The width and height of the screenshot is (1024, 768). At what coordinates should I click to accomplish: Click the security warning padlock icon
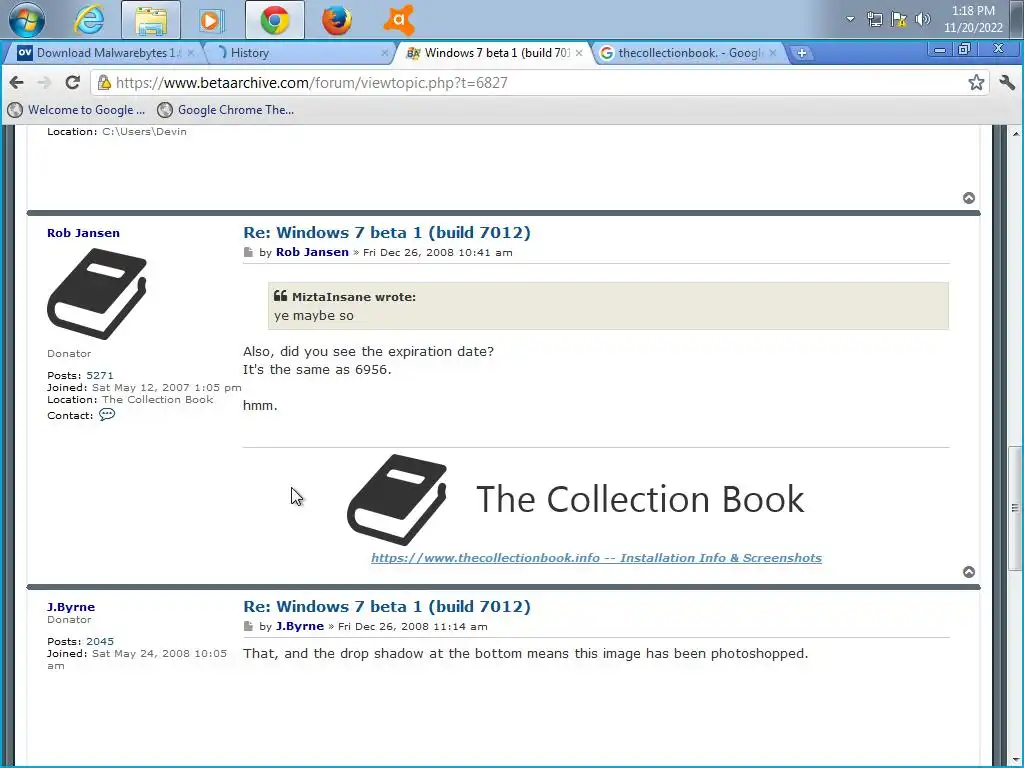pyautogui.click(x=104, y=82)
